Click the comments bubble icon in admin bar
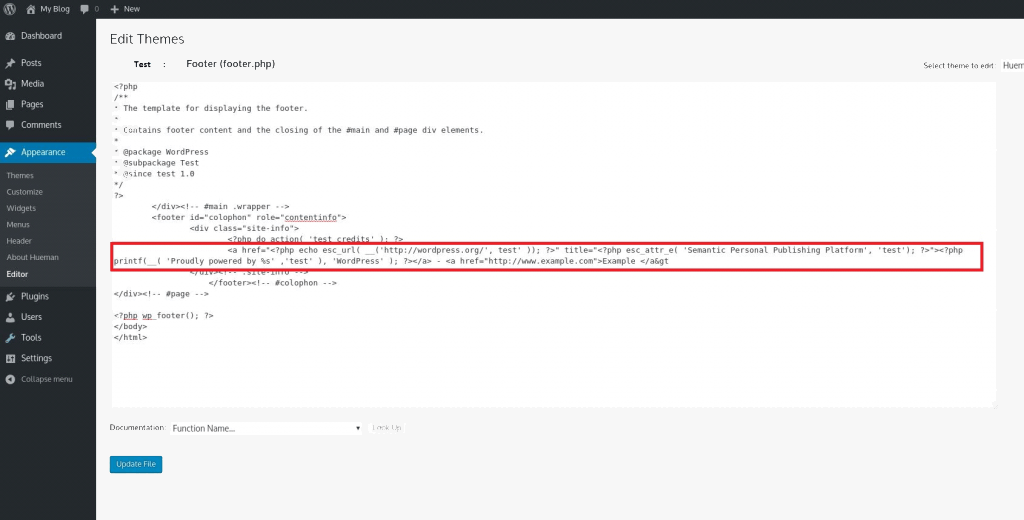Screen dimensions: 1024x520 [84, 9]
